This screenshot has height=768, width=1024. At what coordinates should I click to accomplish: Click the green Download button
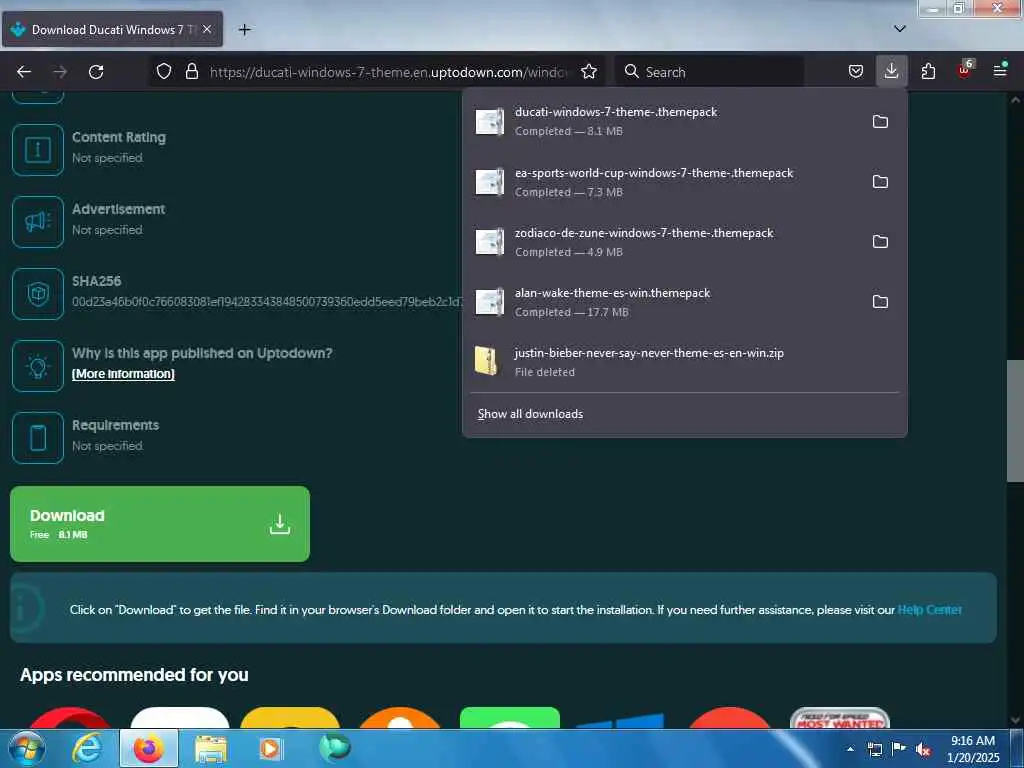[x=160, y=524]
